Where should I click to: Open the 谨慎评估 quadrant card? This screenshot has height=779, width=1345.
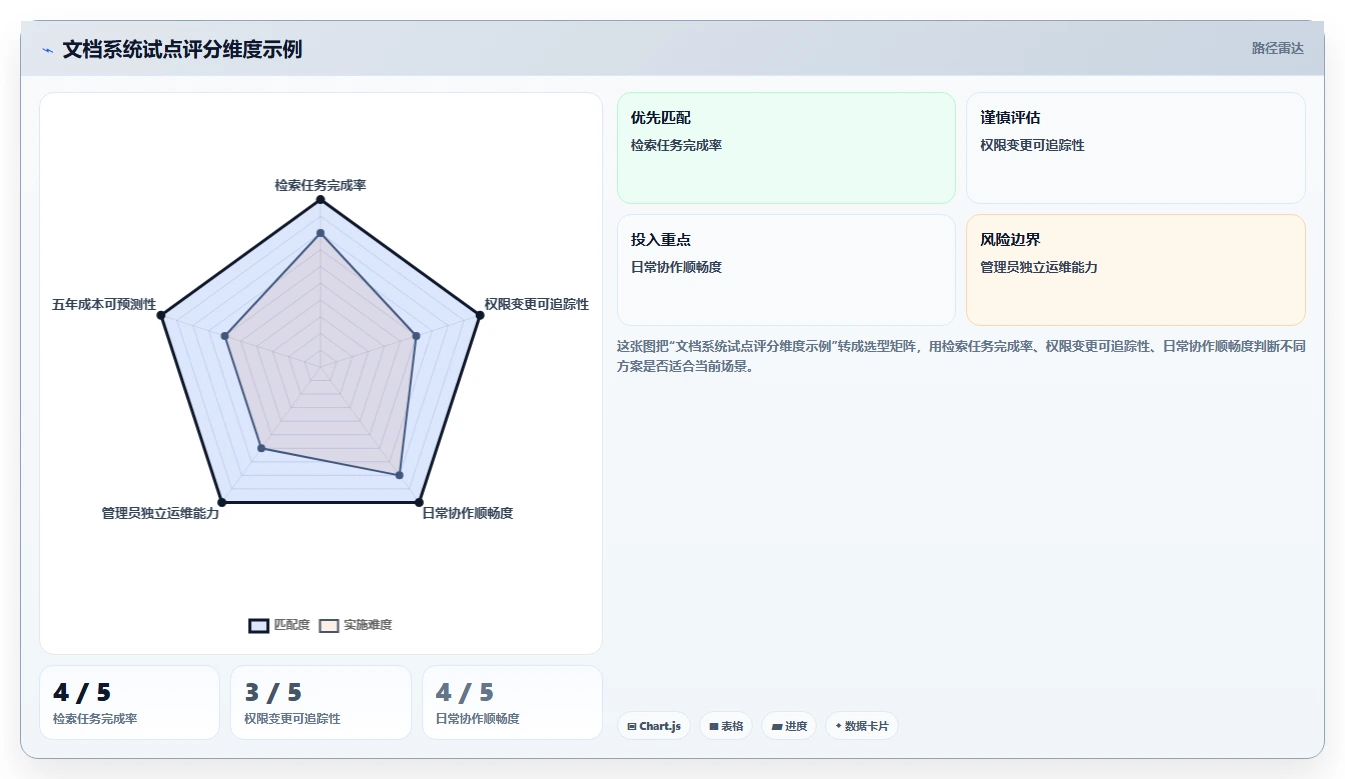(x=1135, y=148)
